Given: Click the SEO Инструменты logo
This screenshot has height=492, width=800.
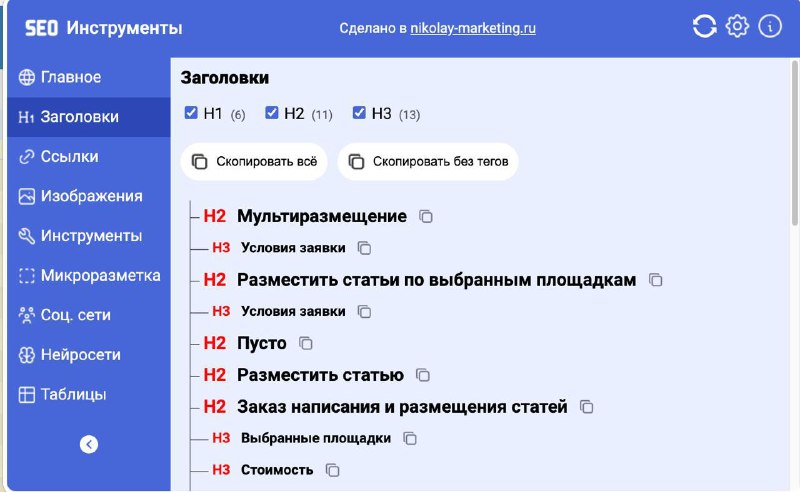Looking at the screenshot, I should [x=104, y=28].
